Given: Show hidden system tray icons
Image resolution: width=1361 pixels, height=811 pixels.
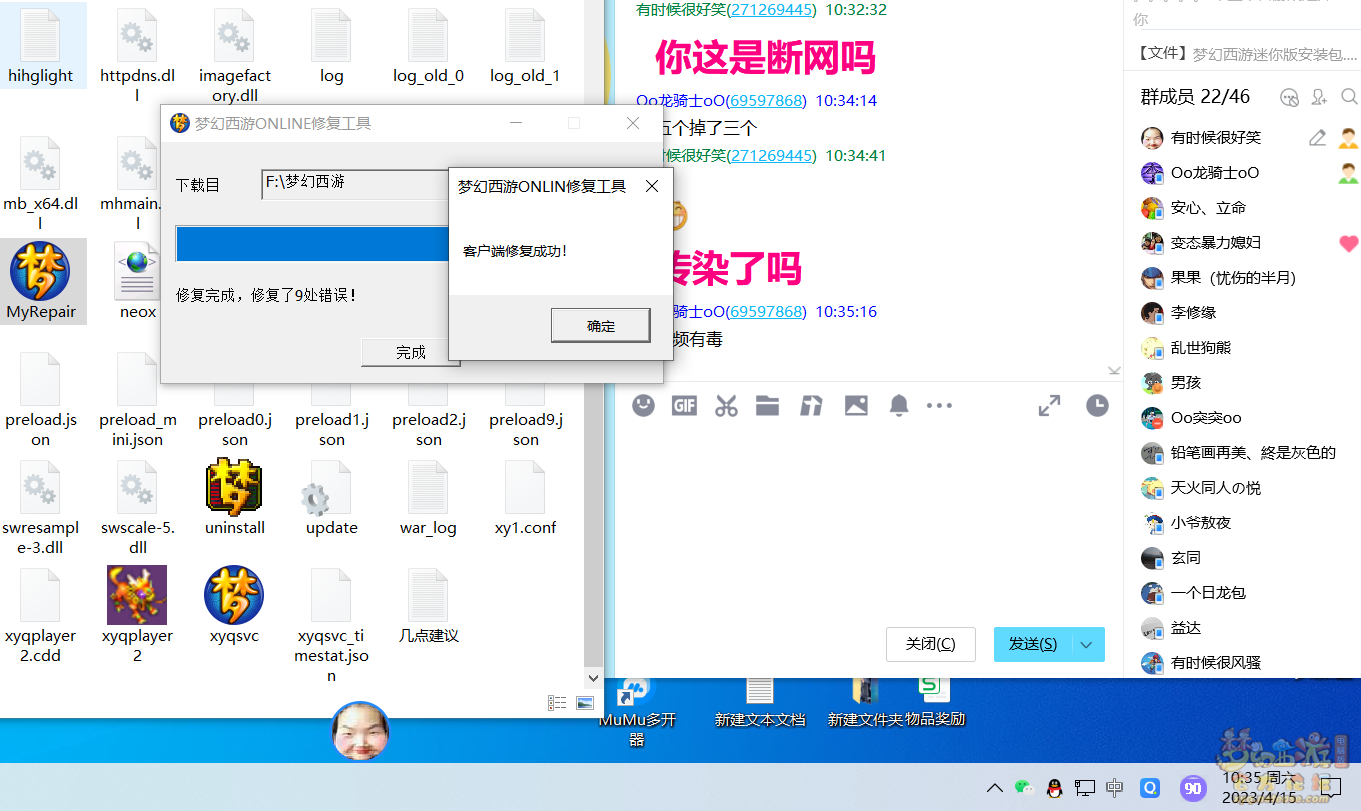Looking at the screenshot, I should [994, 788].
